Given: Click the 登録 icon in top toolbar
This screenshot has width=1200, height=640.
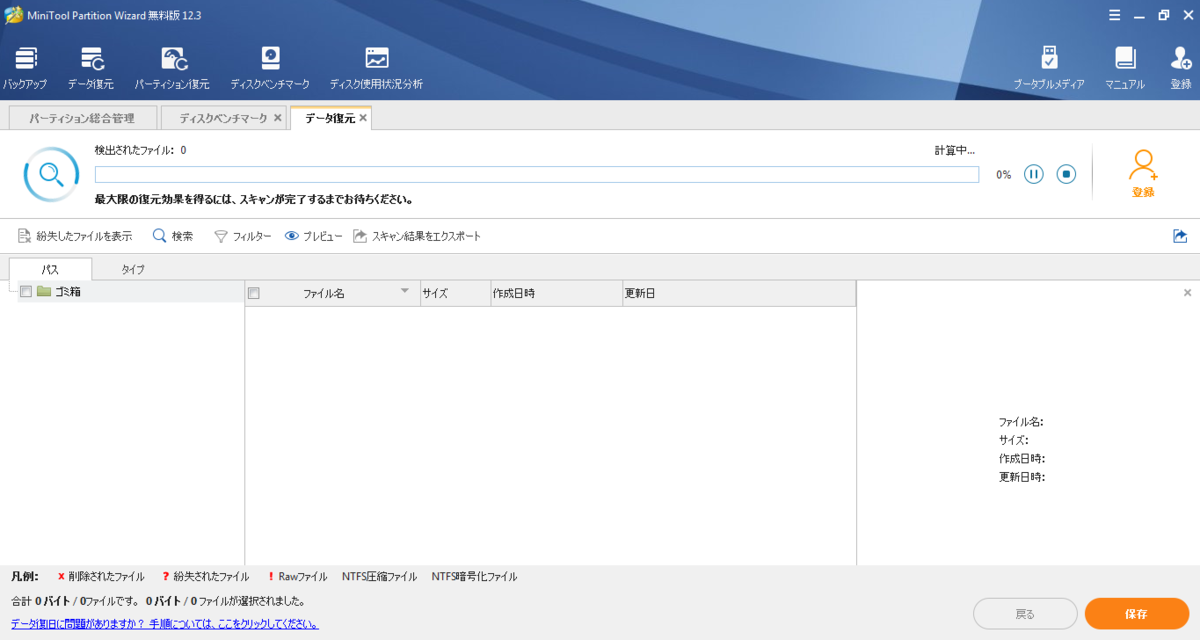Looking at the screenshot, I should [1181, 58].
